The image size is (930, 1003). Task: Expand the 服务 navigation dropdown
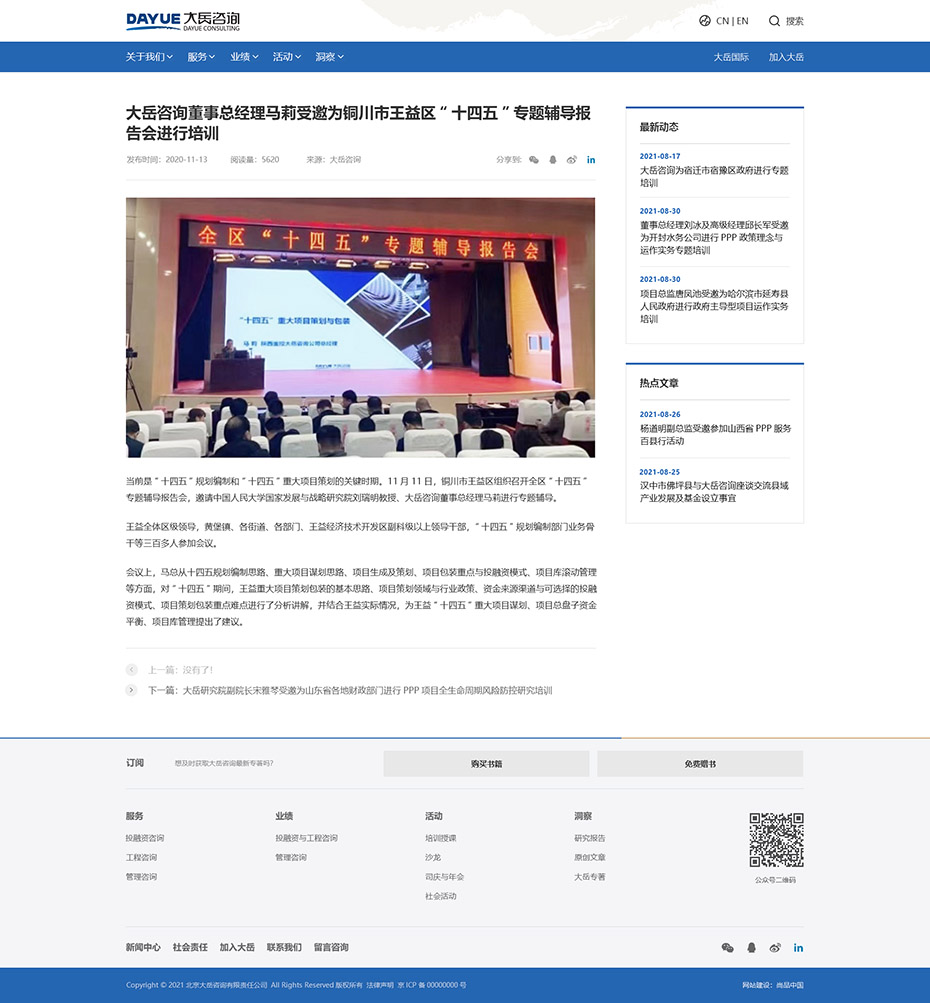tap(201, 57)
